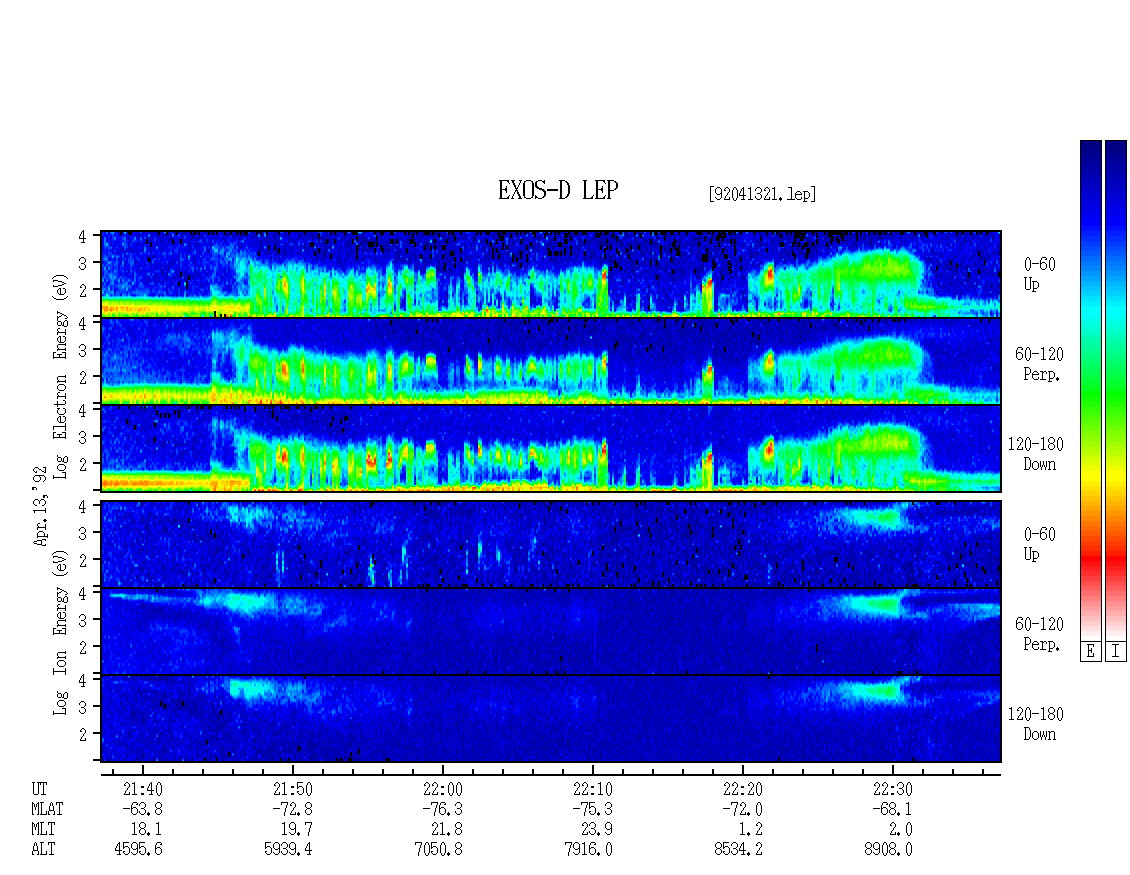Click the MLAT value '-75.3'
This screenshot has width=1130, height=875.
click(x=592, y=809)
